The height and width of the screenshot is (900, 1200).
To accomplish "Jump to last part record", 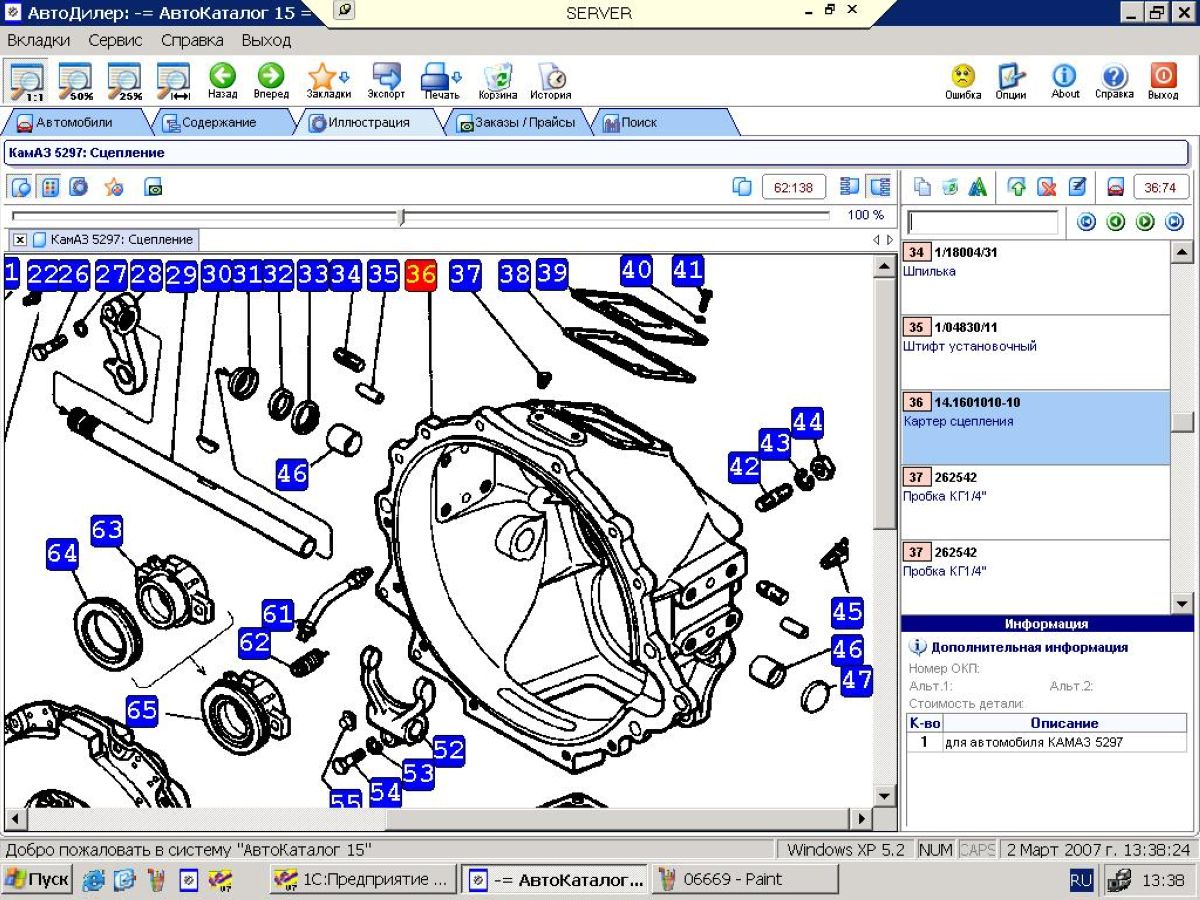I will 1175,222.
